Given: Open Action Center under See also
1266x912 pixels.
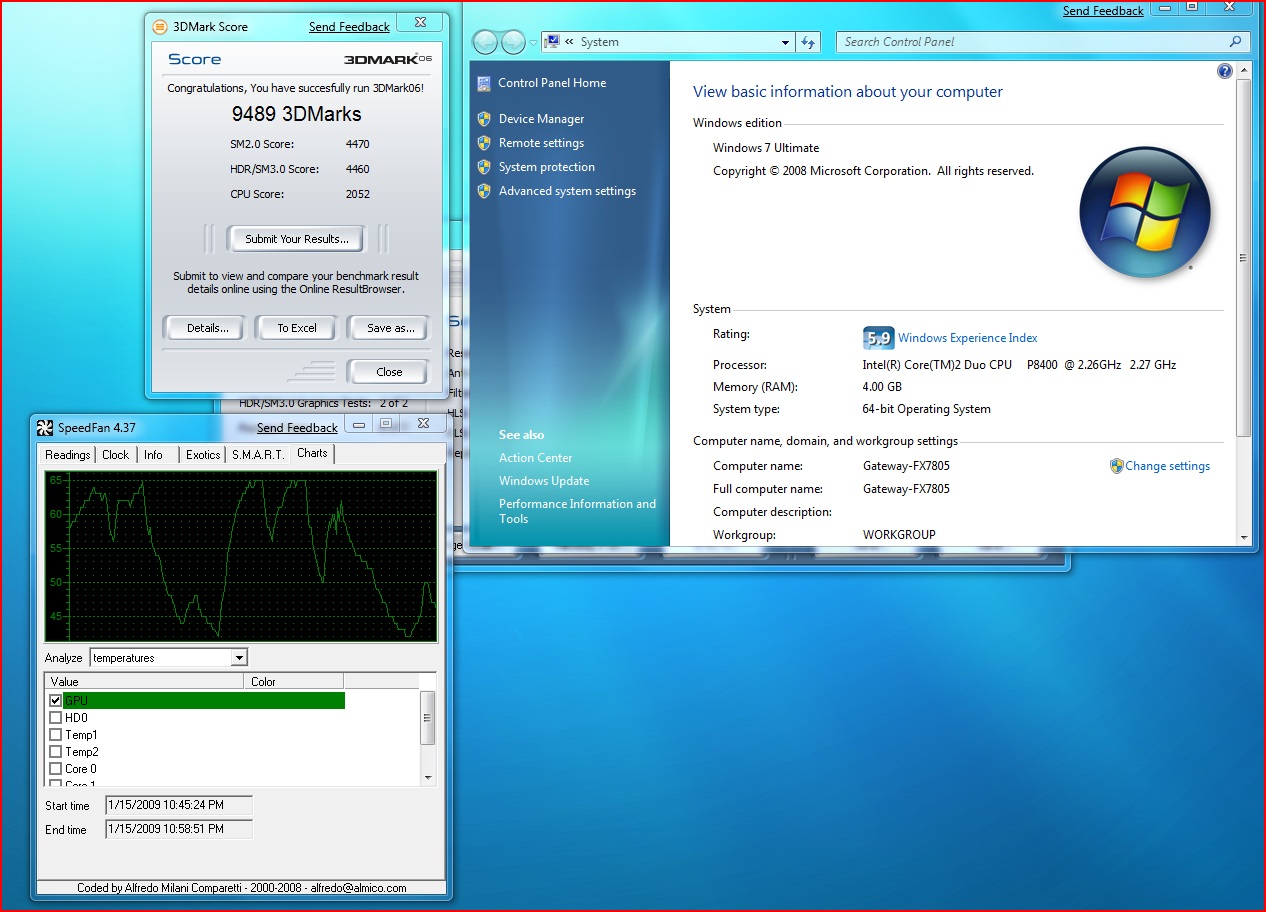Looking at the screenshot, I should (x=536, y=458).
